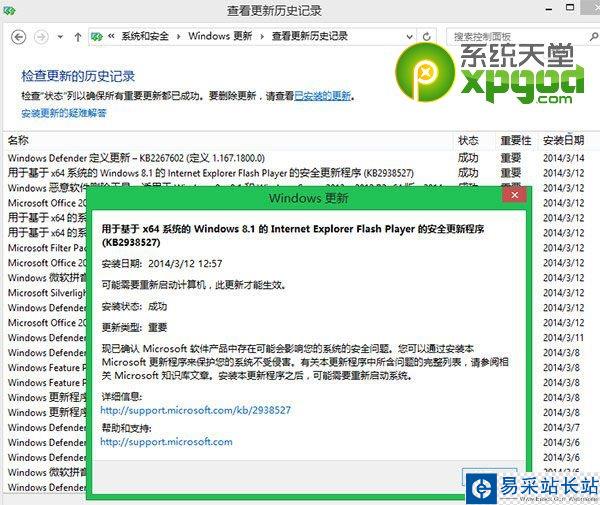Minimize the update history window
600x505 pixels.
tap(549, 8)
